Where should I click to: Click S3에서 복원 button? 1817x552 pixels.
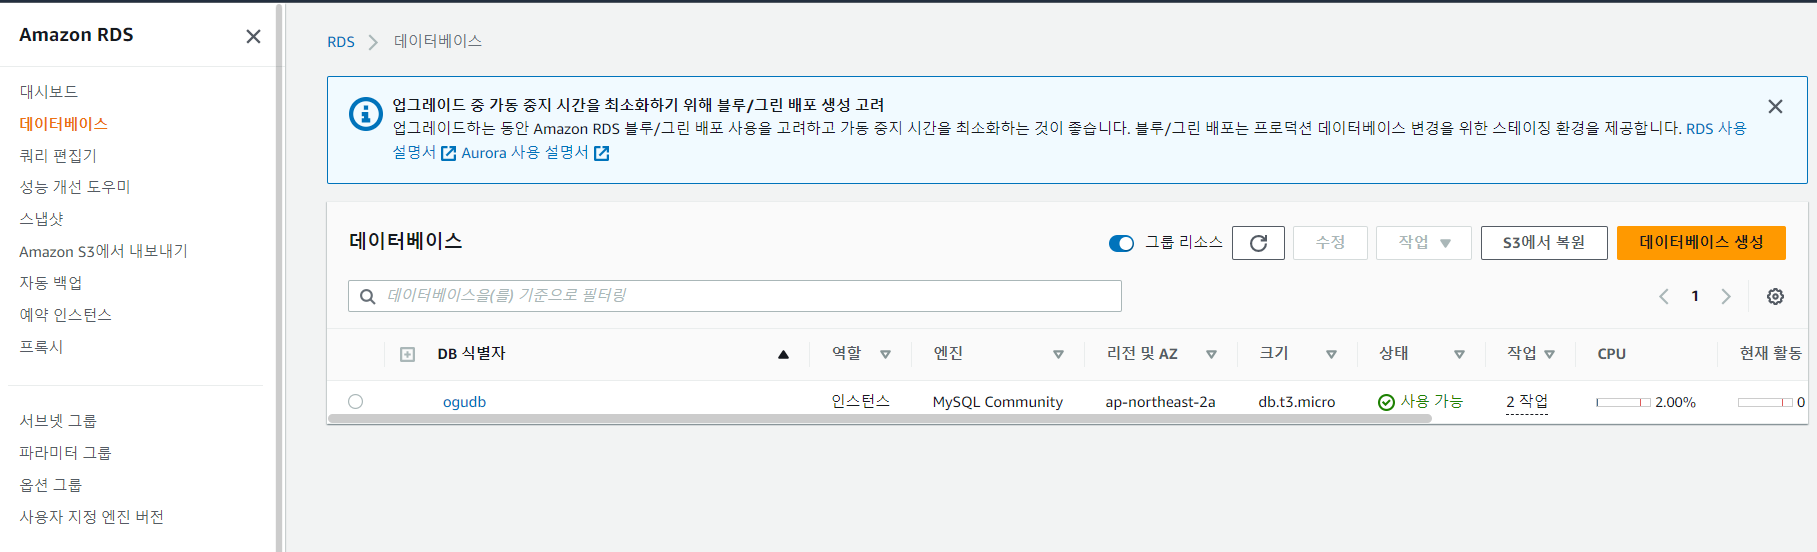point(1544,243)
